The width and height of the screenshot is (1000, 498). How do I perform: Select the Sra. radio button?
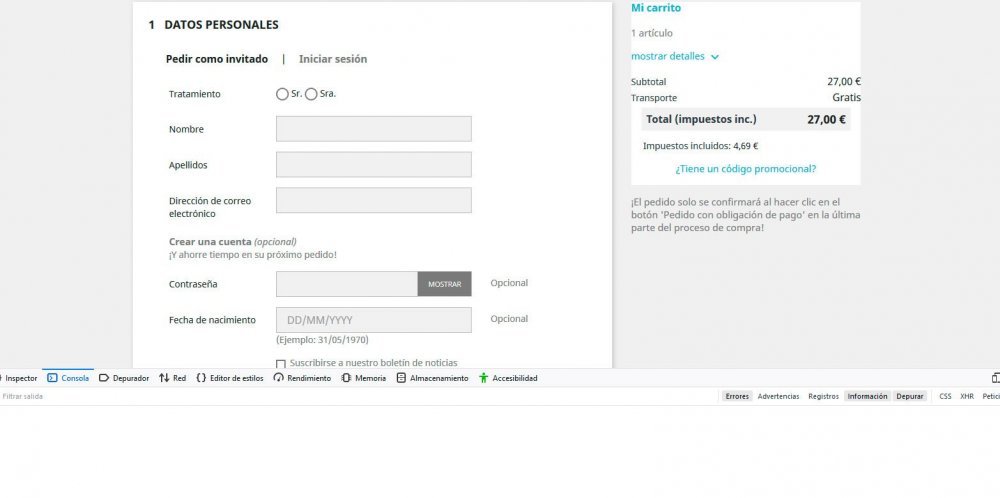(x=311, y=94)
